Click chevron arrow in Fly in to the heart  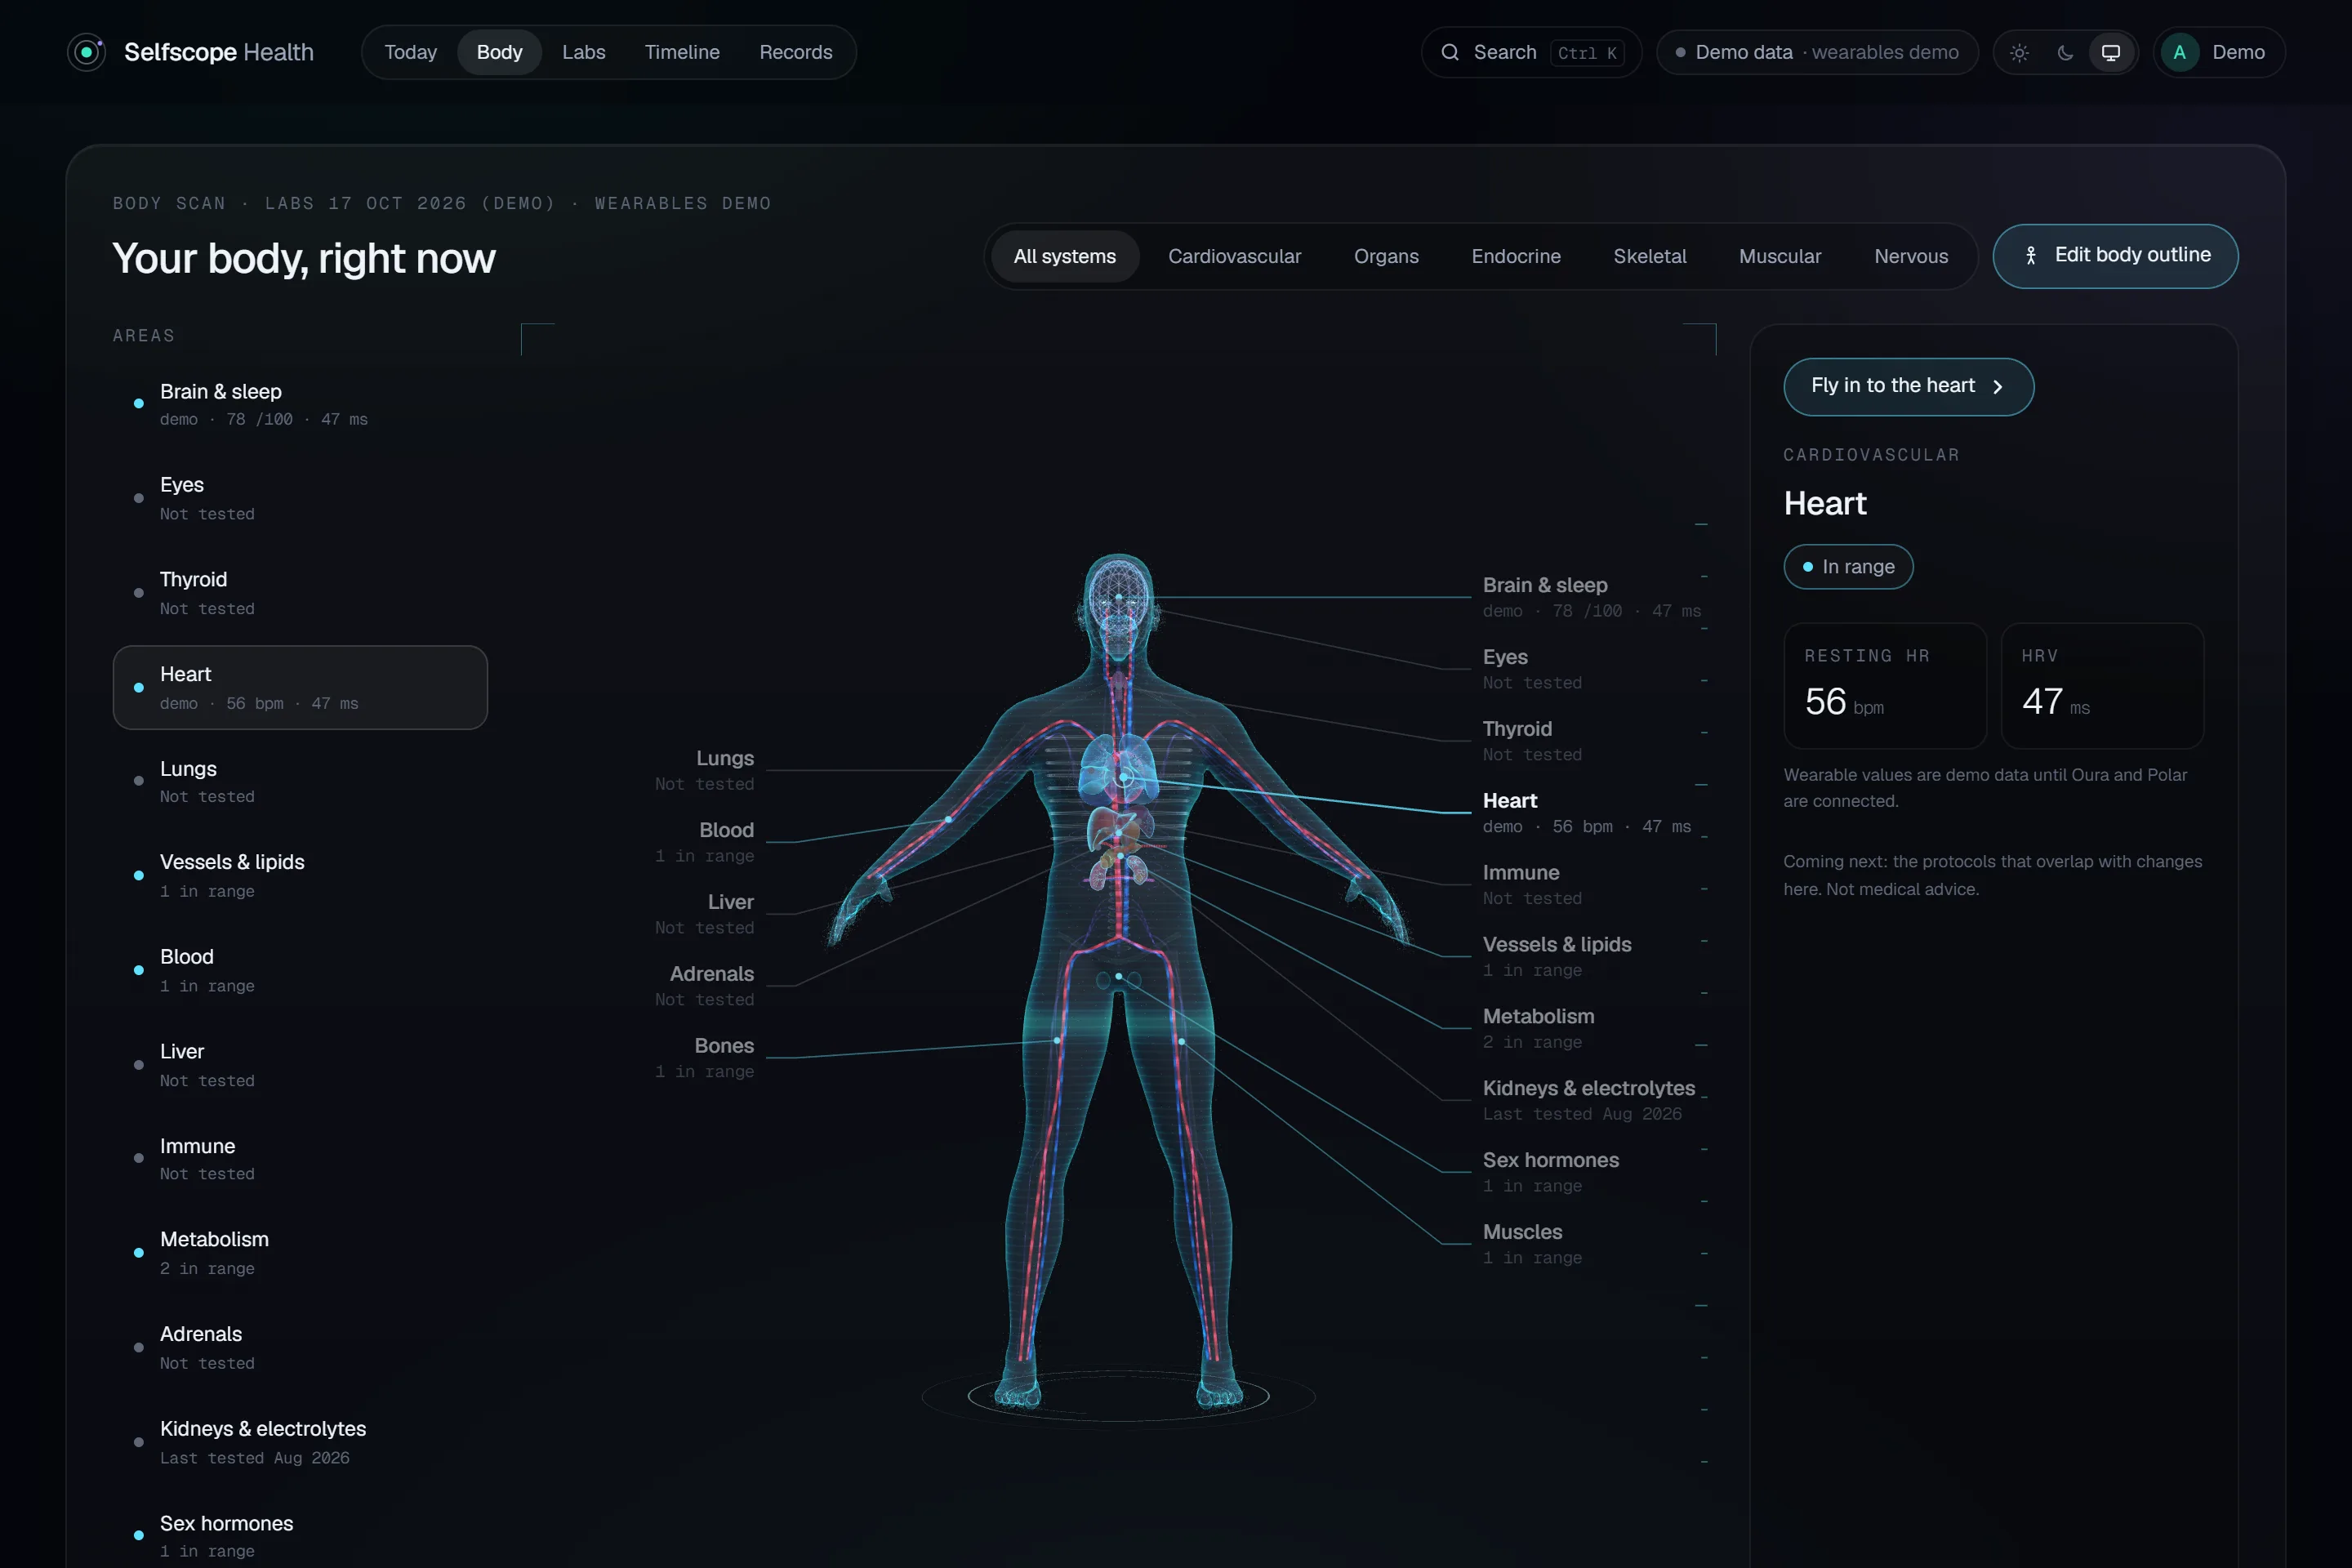tap(1998, 387)
